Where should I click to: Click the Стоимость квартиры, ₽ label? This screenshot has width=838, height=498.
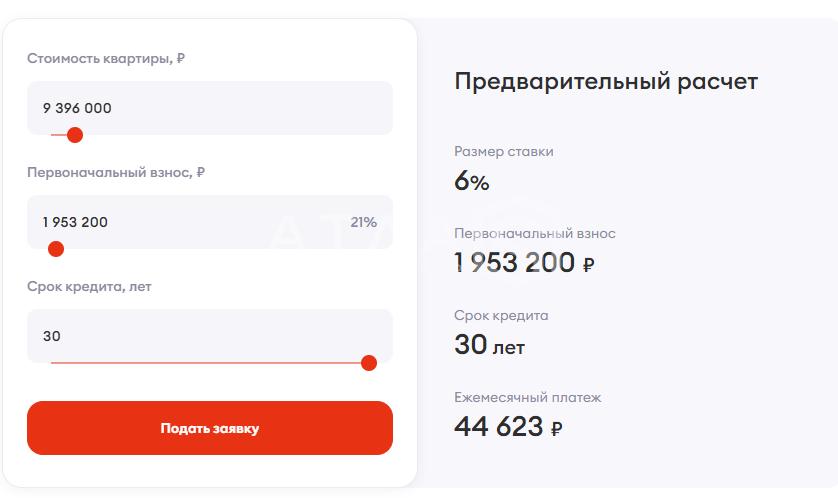(106, 58)
